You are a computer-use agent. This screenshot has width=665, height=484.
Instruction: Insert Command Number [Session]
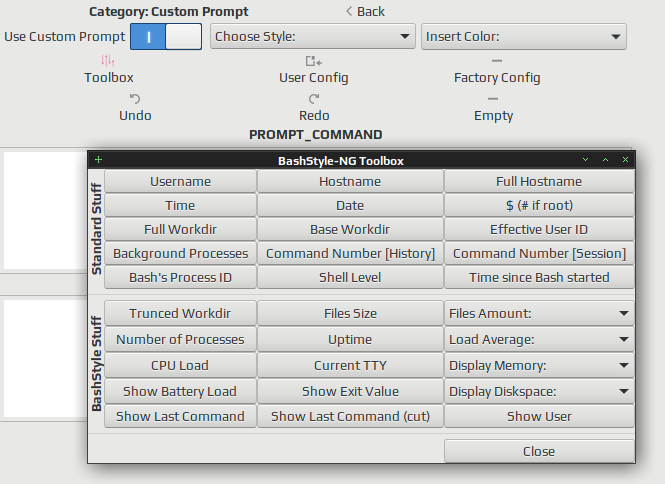[x=539, y=253]
